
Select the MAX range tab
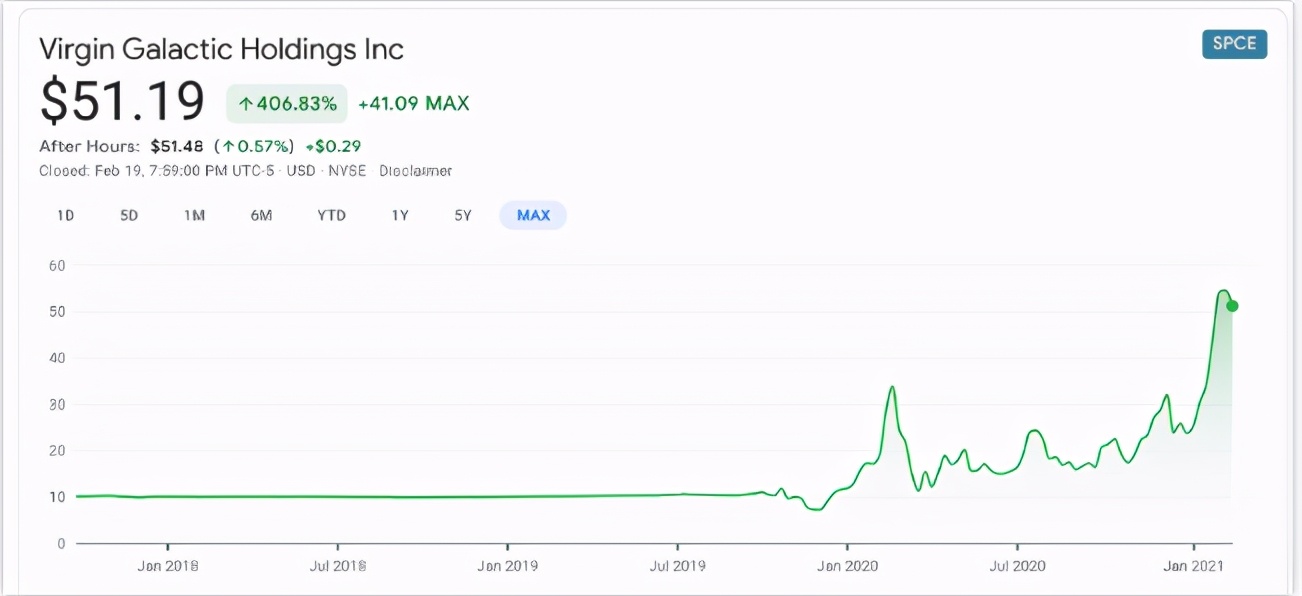pyautogui.click(x=533, y=215)
